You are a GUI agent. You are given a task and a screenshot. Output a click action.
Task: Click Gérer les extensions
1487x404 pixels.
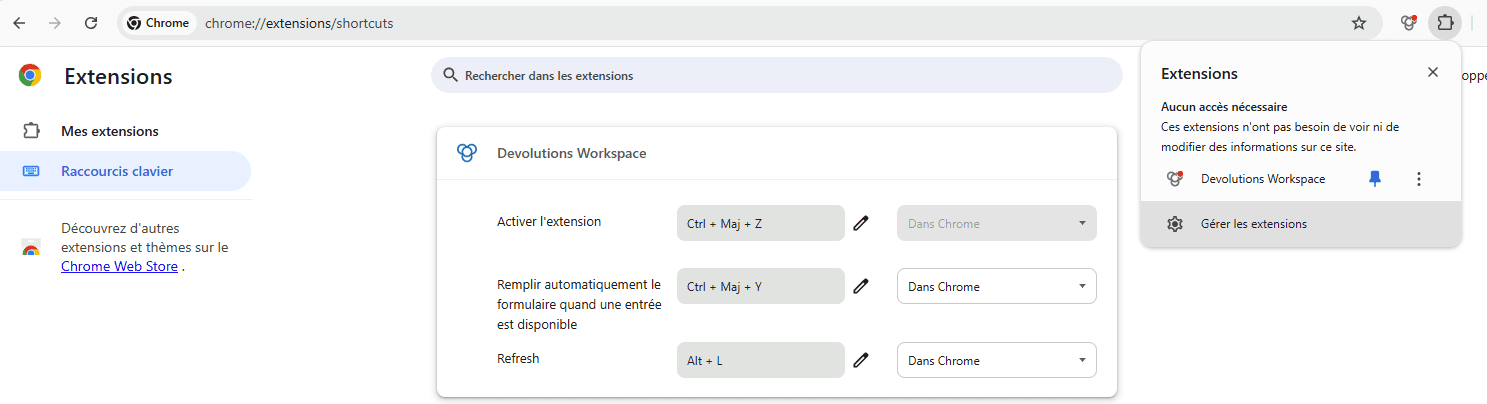pos(1254,224)
